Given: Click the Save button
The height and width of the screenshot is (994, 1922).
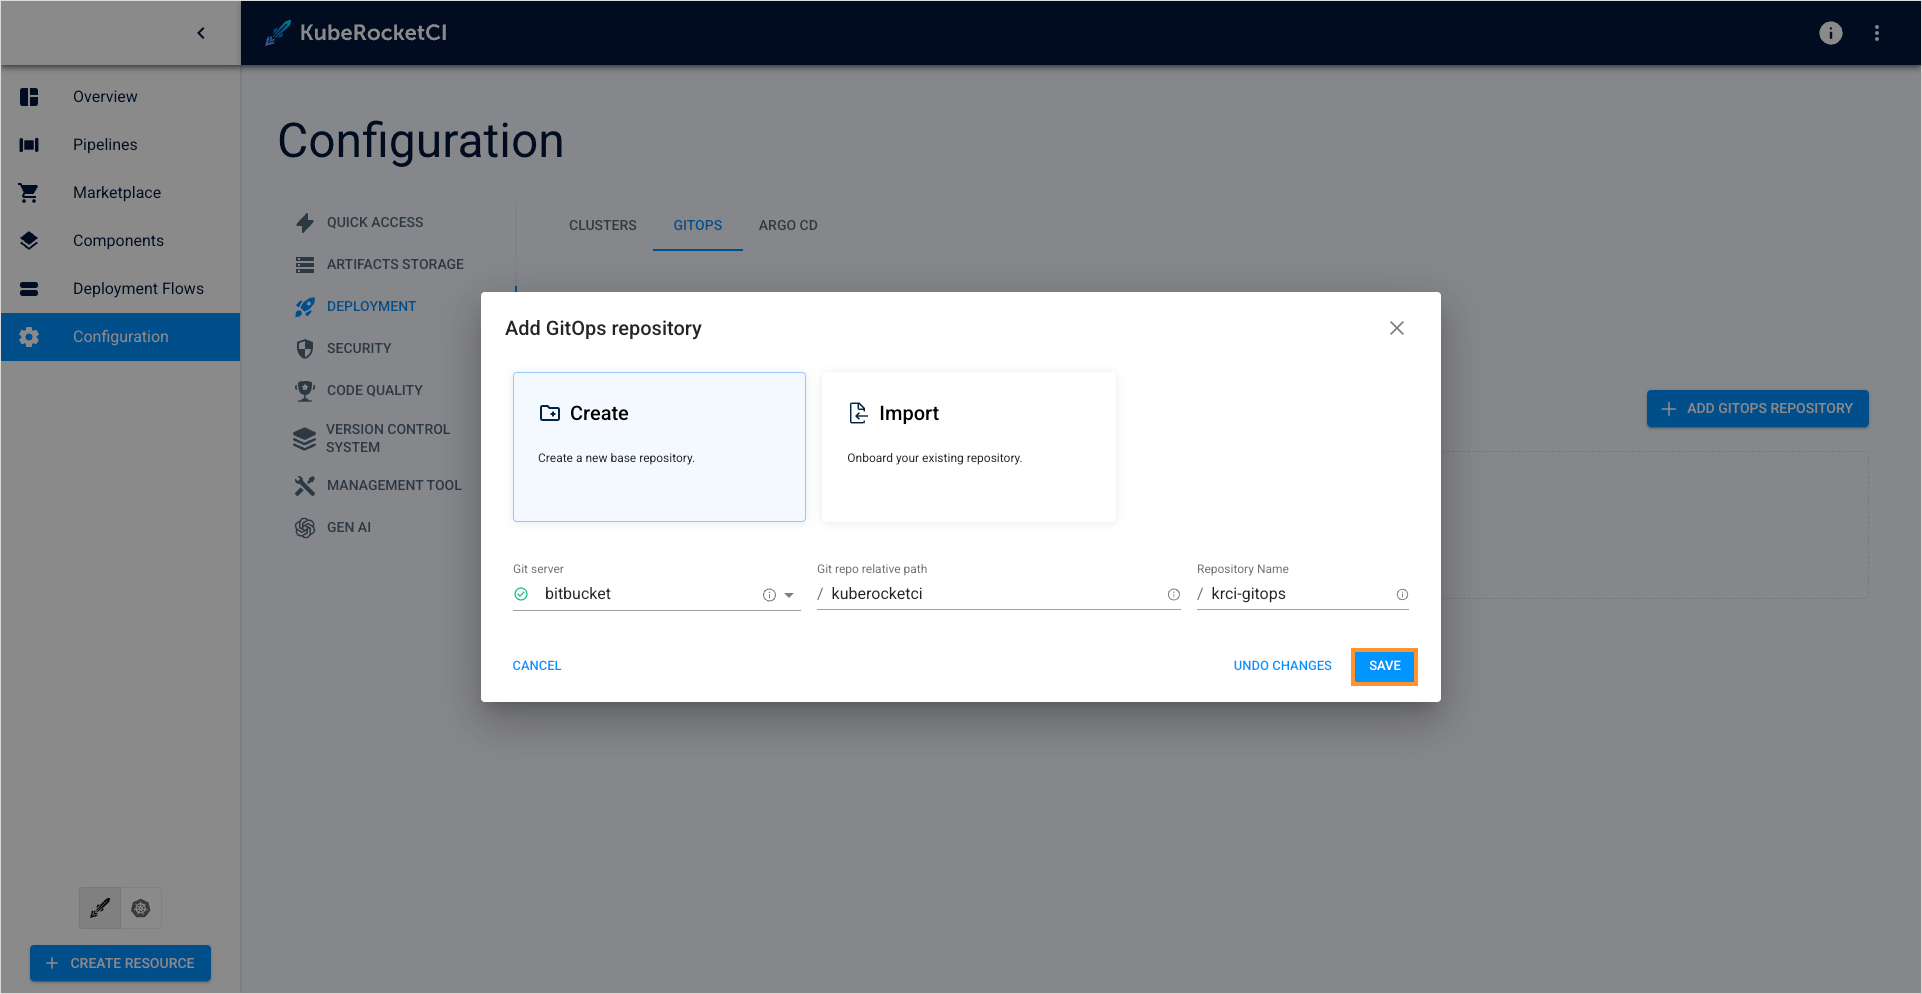Looking at the screenshot, I should (x=1384, y=666).
